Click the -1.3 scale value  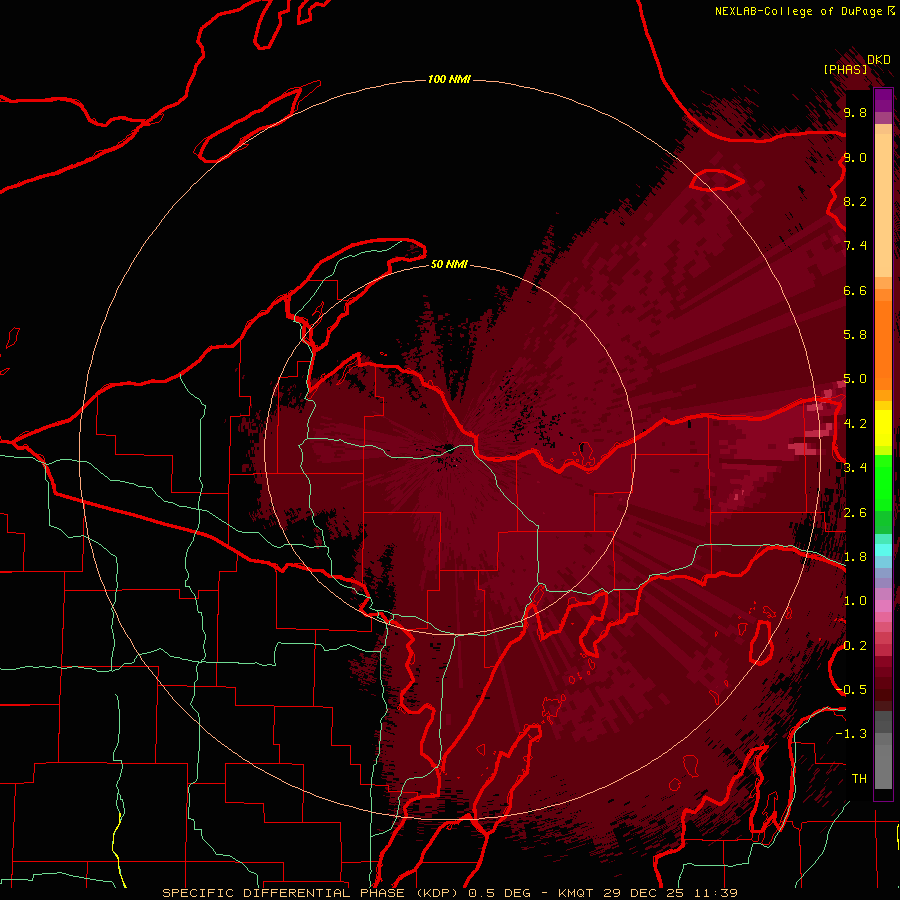pyautogui.click(x=851, y=734)
